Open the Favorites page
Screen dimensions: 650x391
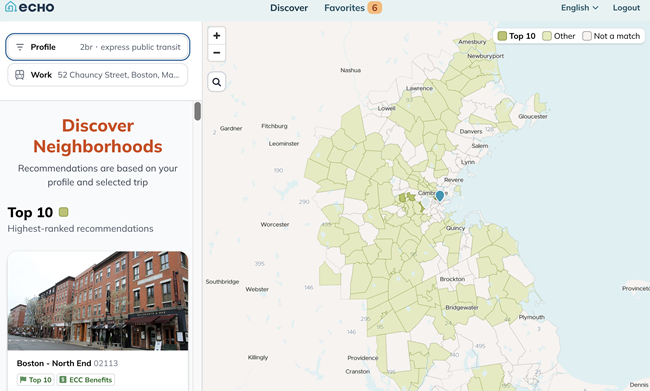click(x=344, y=8)
